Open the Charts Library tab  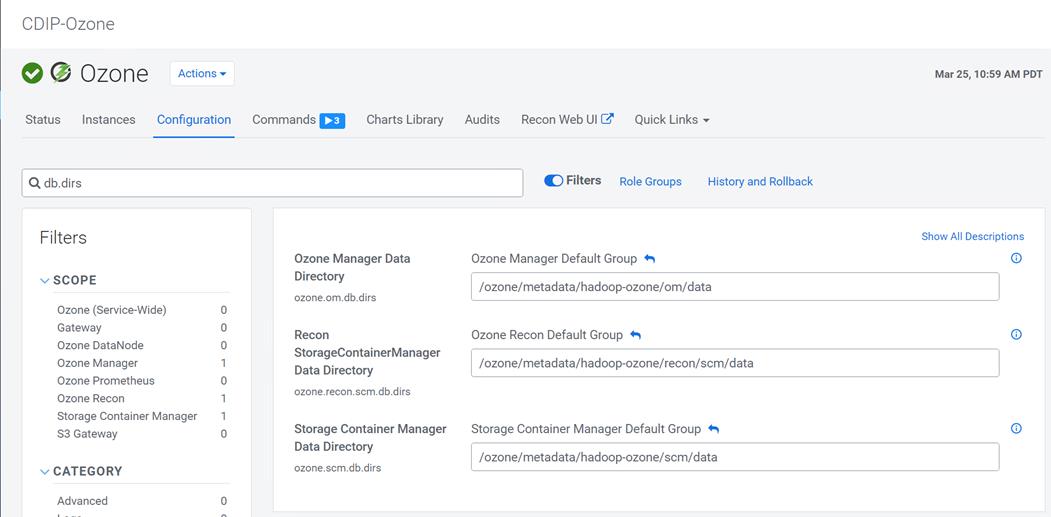404,120
